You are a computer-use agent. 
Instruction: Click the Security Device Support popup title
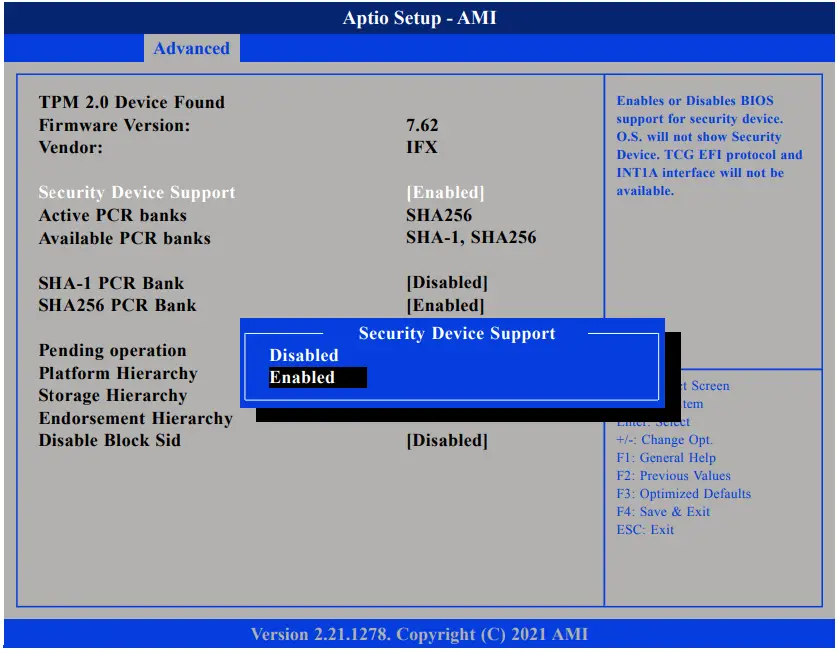coord(457,333)
